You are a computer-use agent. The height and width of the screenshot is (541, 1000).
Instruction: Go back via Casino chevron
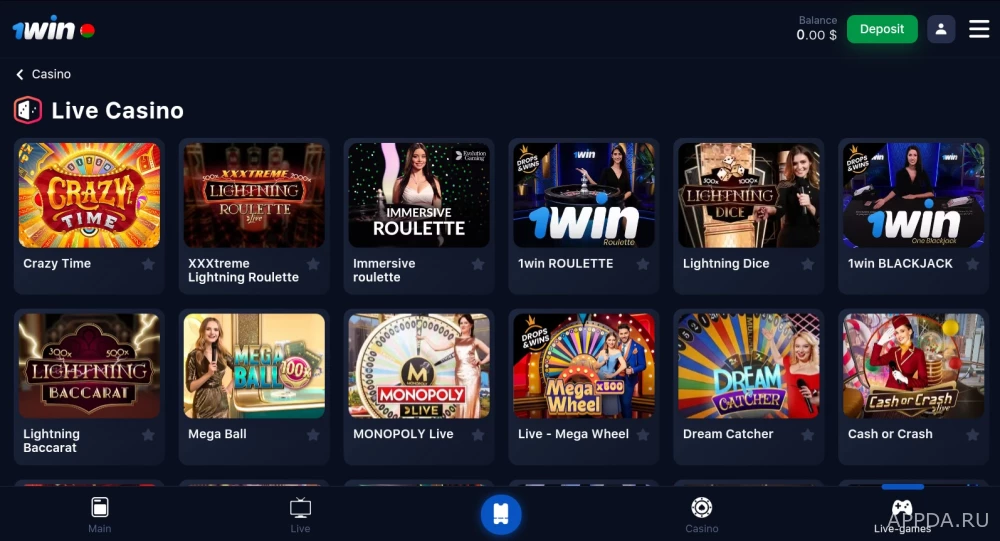click(x=20, y=75)
